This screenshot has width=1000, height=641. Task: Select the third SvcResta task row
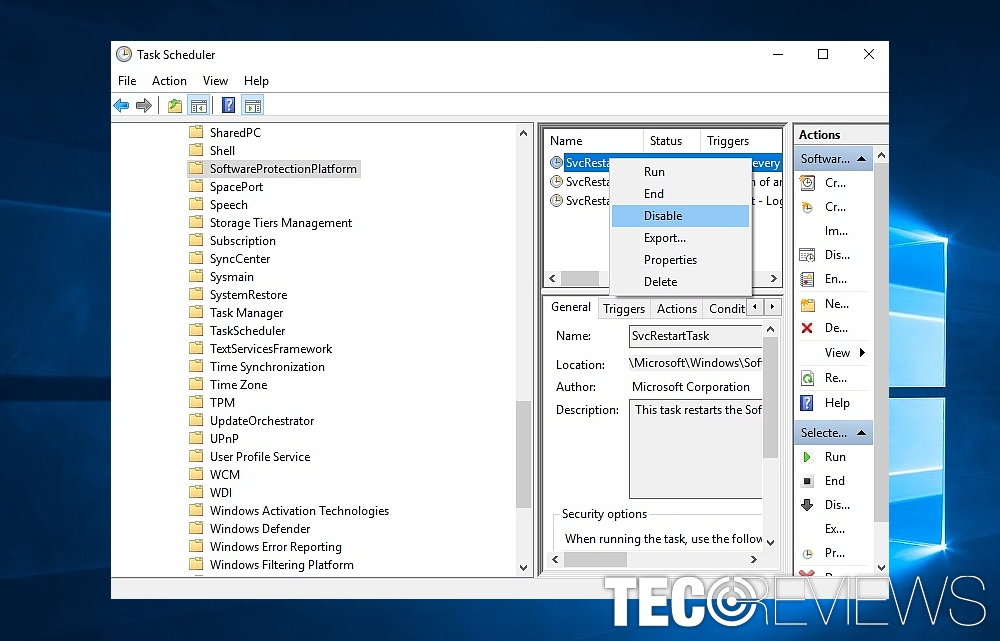click(666, 201)
